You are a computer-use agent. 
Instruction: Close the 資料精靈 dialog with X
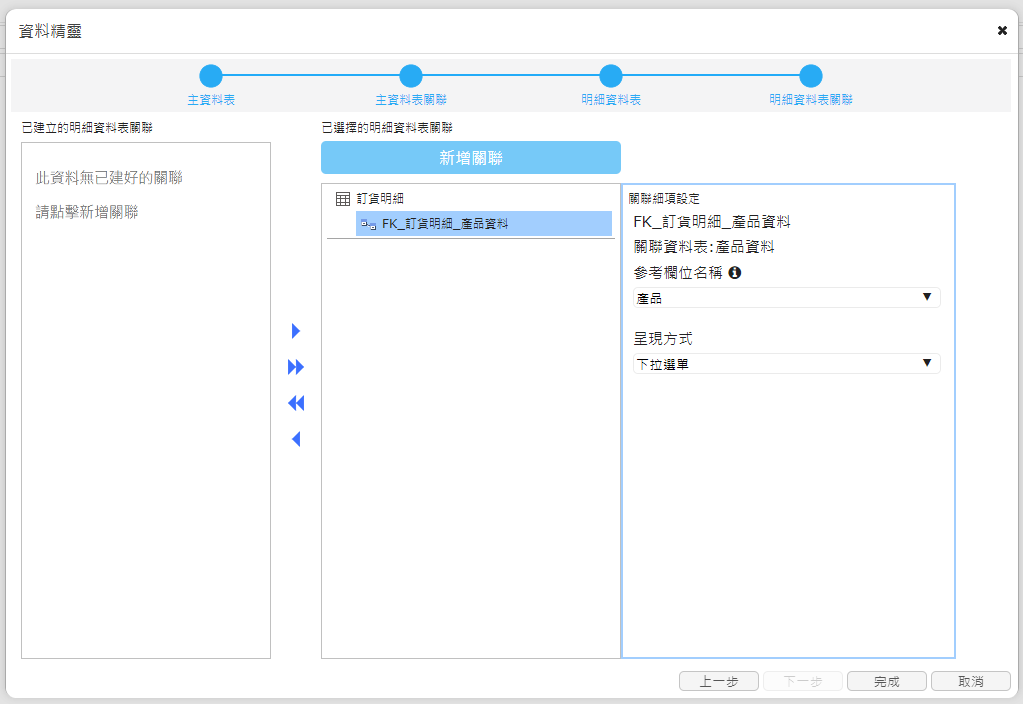tap(1002, 31)
